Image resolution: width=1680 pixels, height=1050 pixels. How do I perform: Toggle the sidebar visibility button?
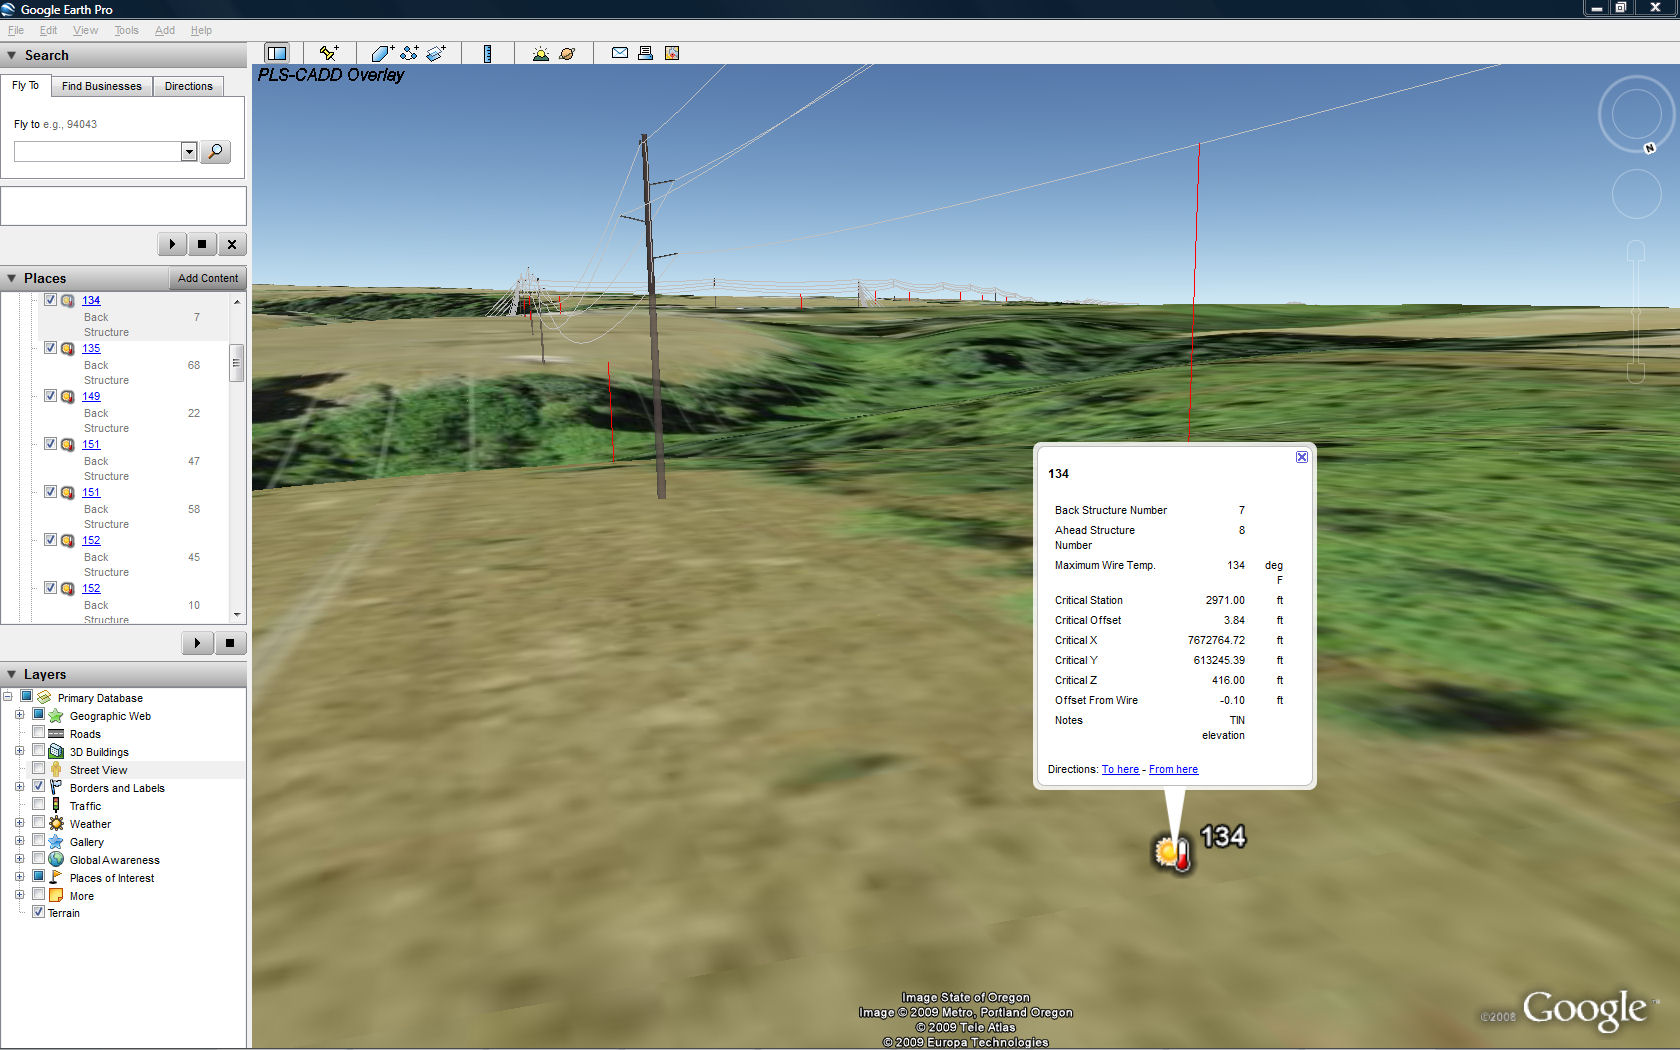(277, 53)
